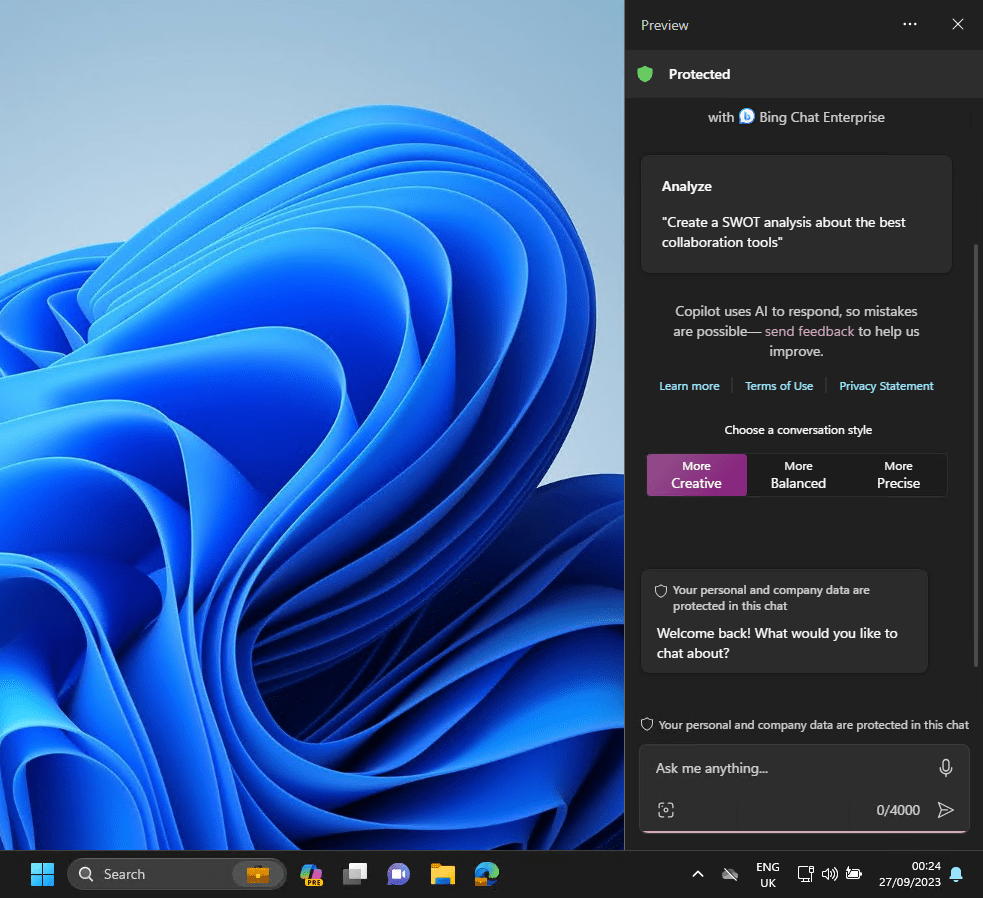The width and height of the screenshot is (983, 898).
Task: Open the ENG UK language switcher
Action: click(x=767, y=874)
